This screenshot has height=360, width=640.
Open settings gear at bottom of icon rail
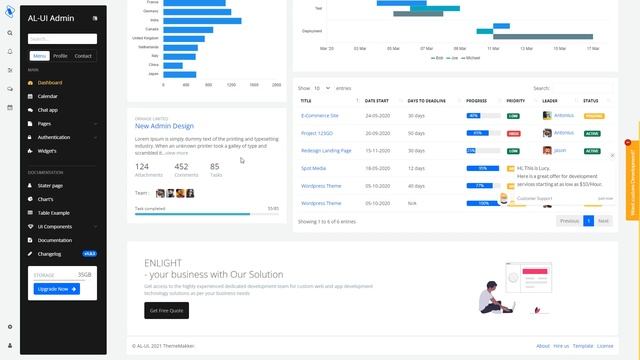10,327
